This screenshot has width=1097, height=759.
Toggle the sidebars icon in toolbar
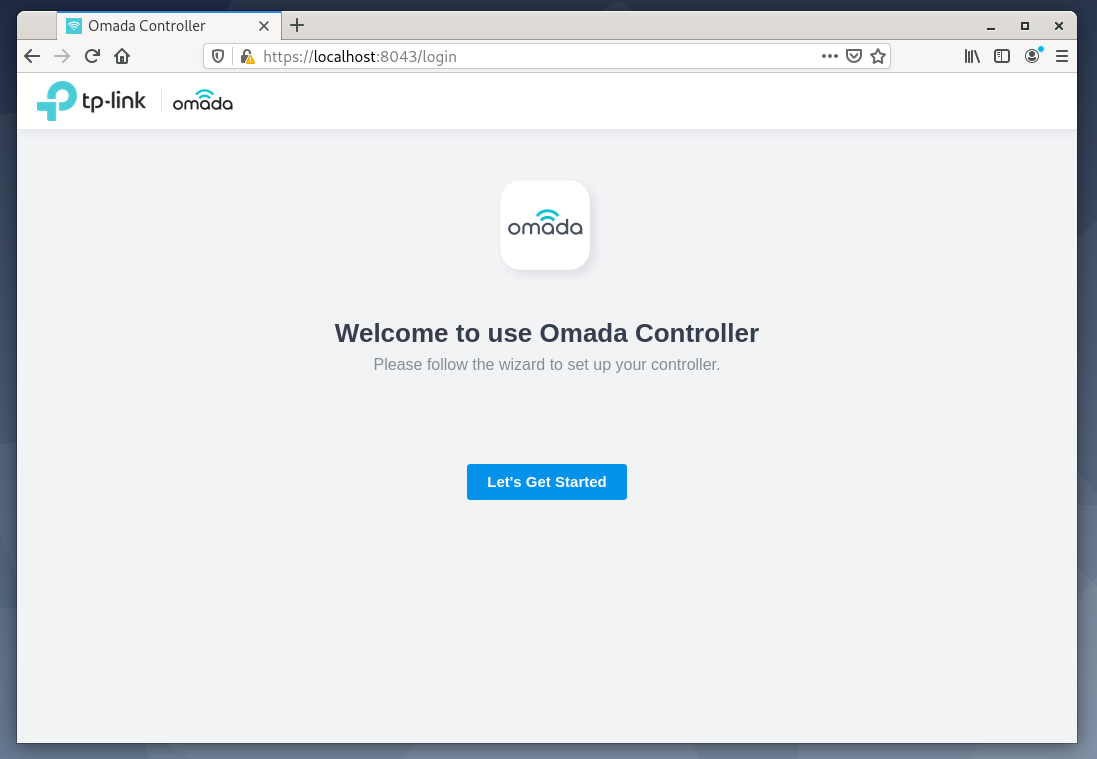click(x=1002, y=57)
